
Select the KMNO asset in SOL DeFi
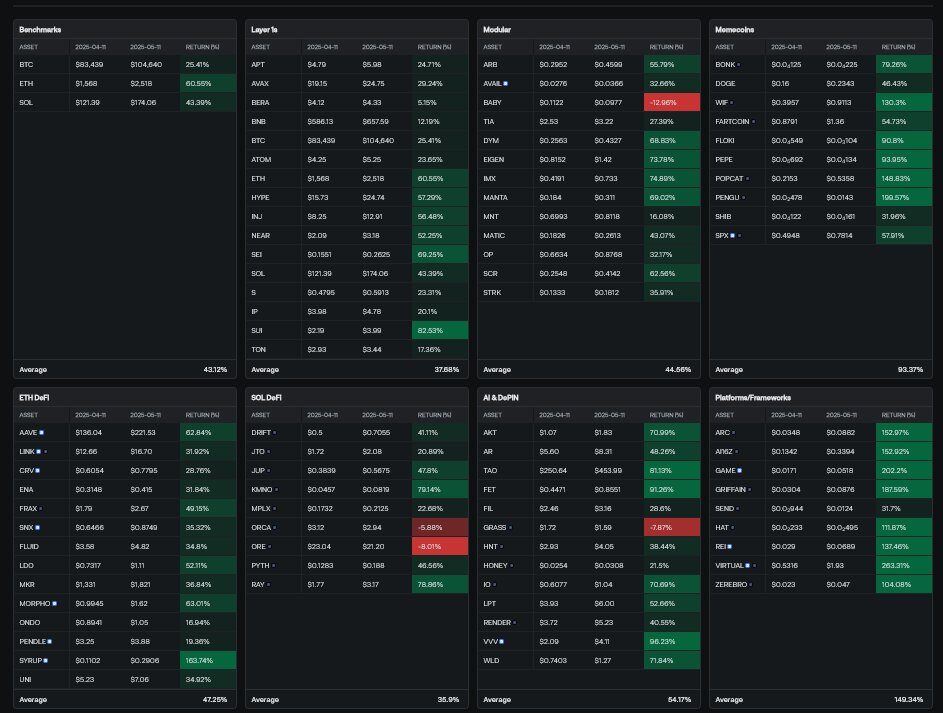(262, 490)
